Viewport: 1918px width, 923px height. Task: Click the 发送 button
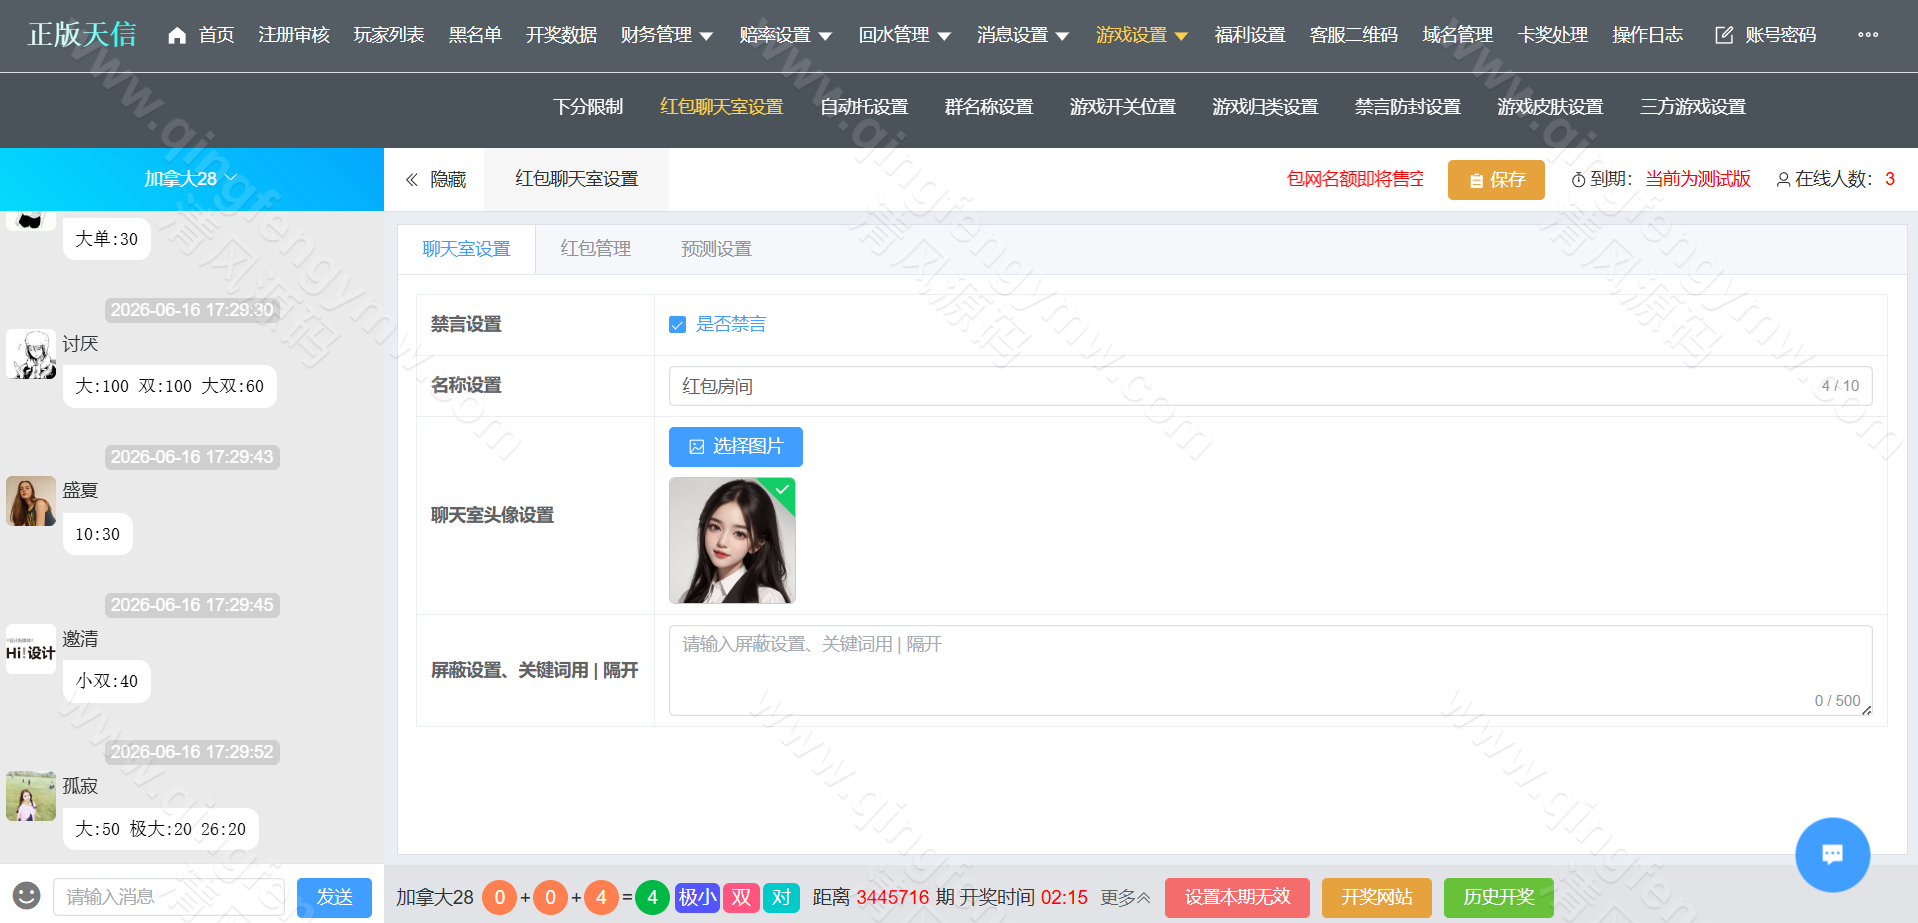(334, 898)
